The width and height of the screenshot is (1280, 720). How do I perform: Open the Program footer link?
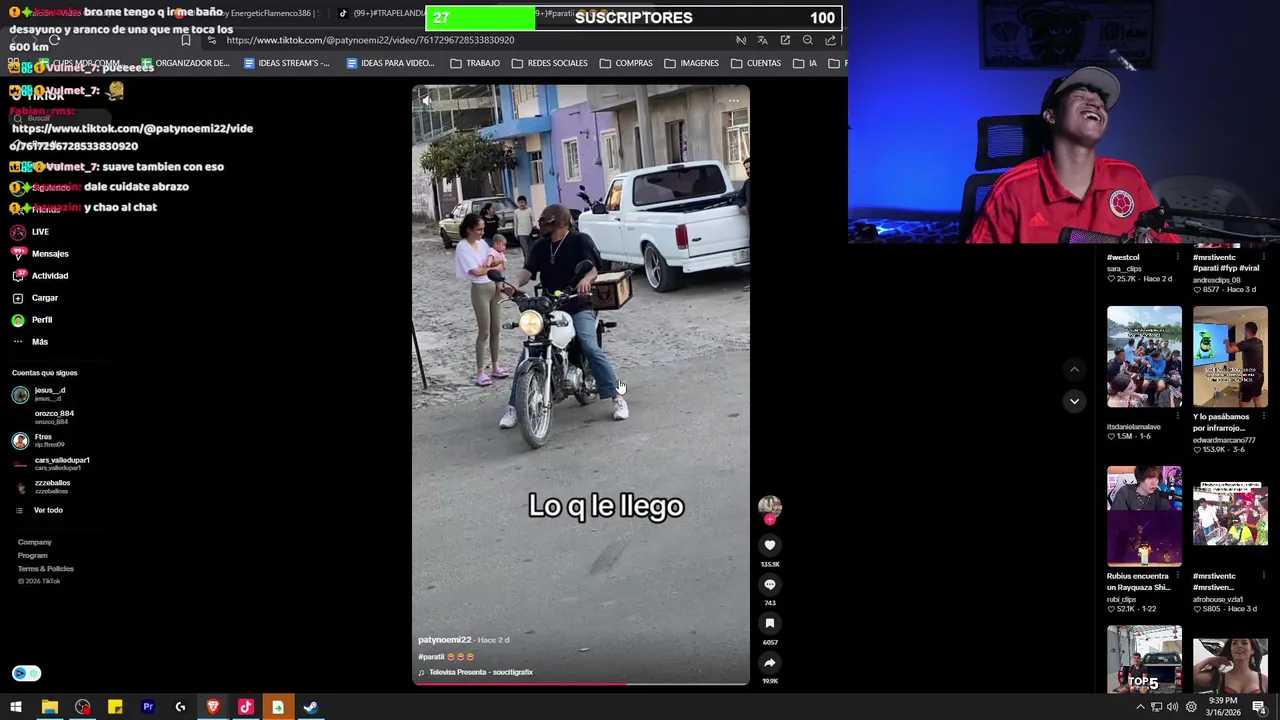pos(32,555)
